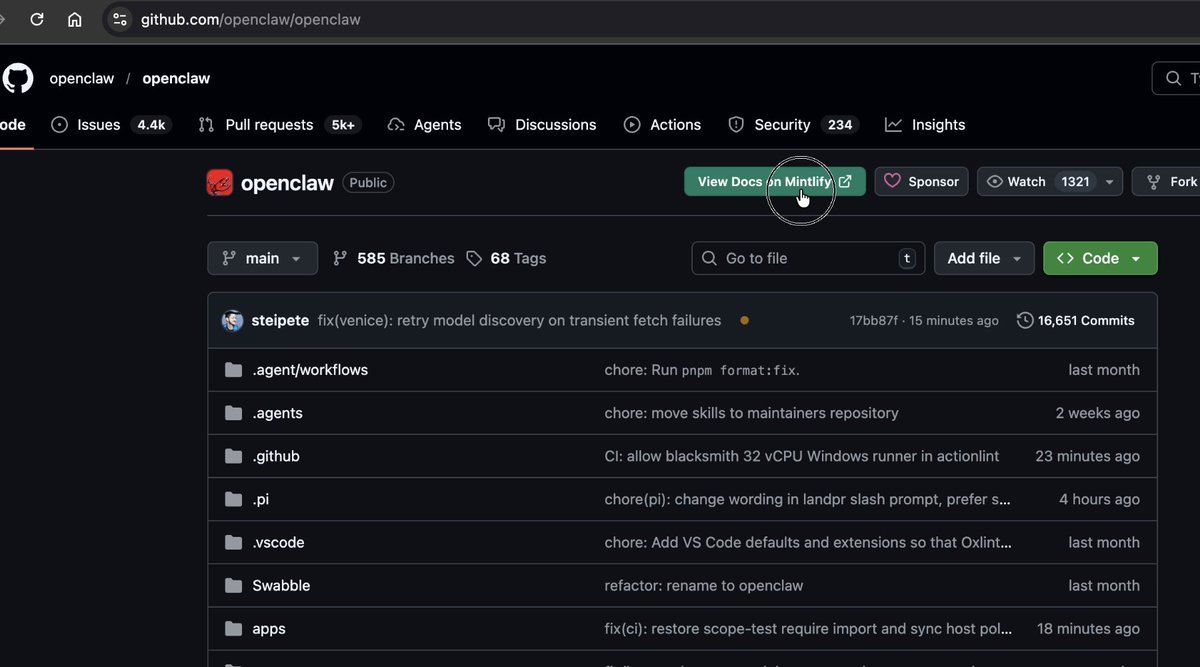Open the Swabble folder icon
The image size is (1200, 667).
click(234, 585)
